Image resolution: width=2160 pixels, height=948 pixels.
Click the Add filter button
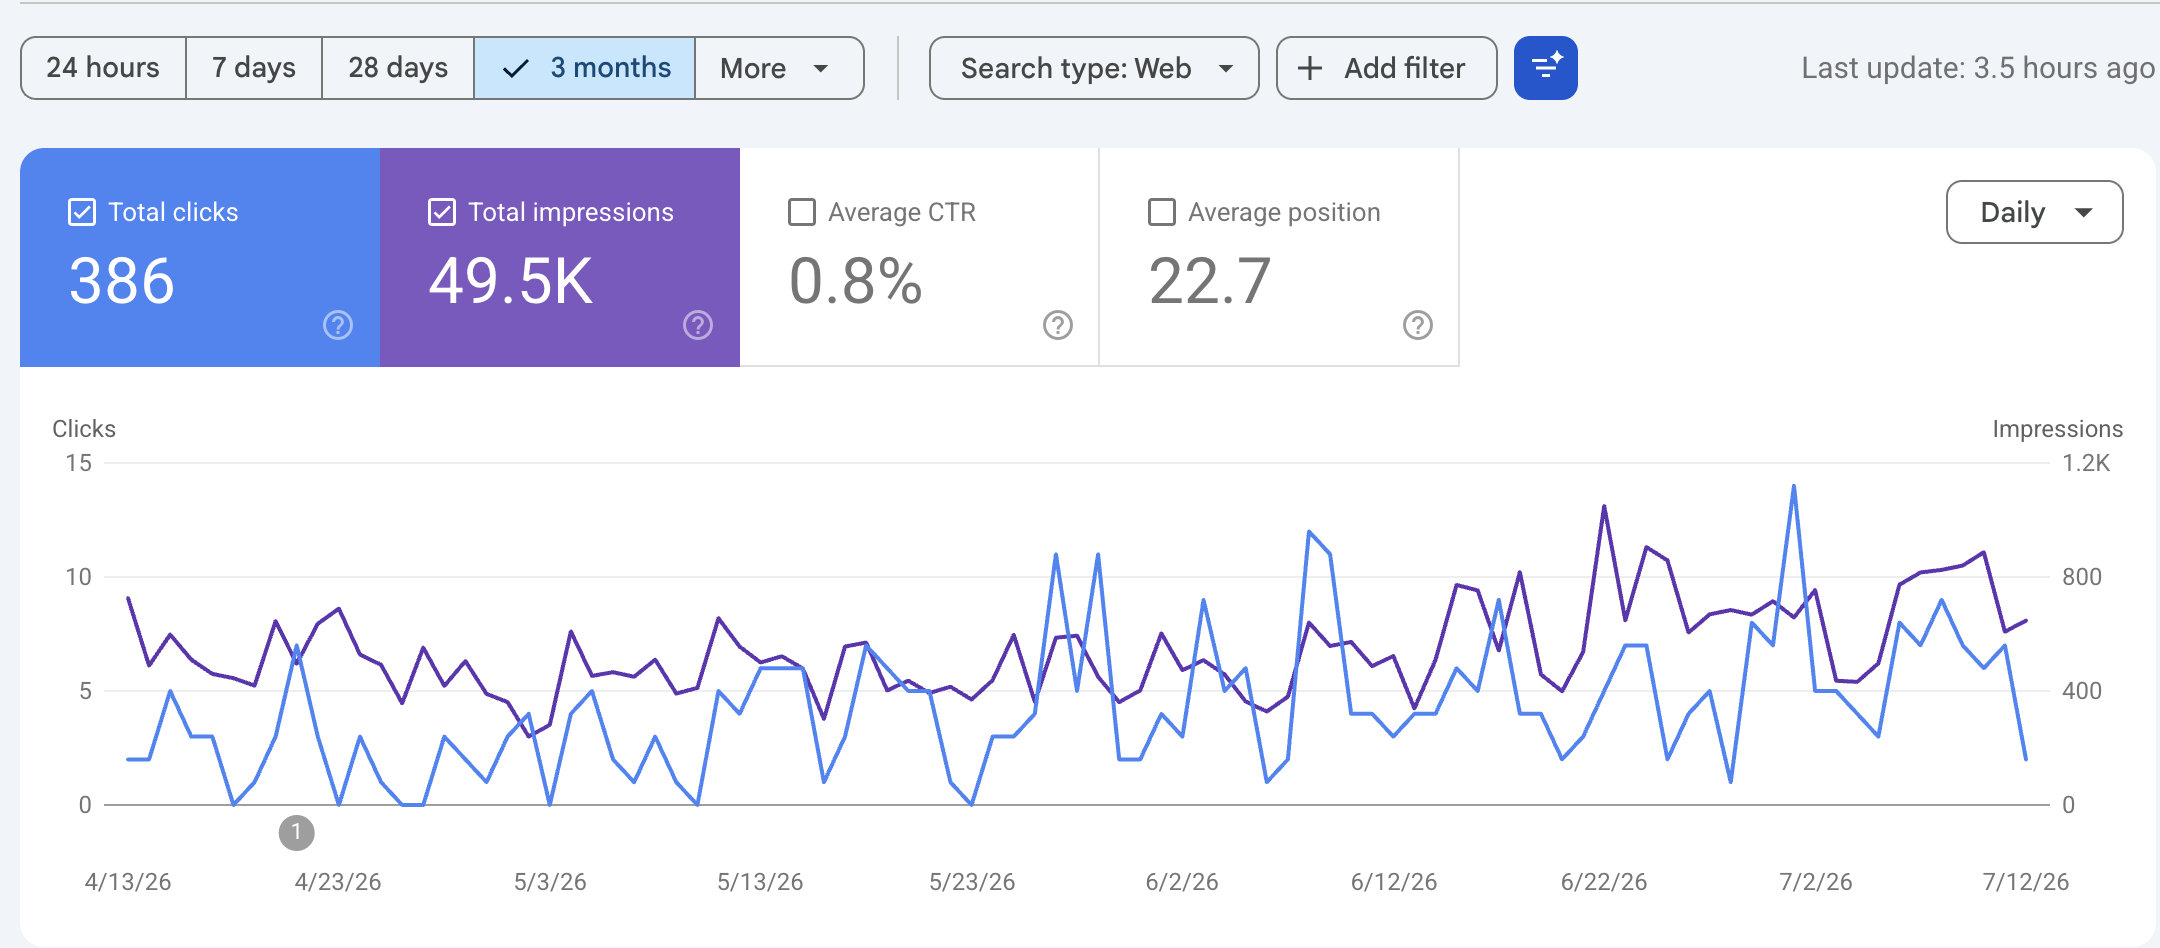coord(1387,68)
